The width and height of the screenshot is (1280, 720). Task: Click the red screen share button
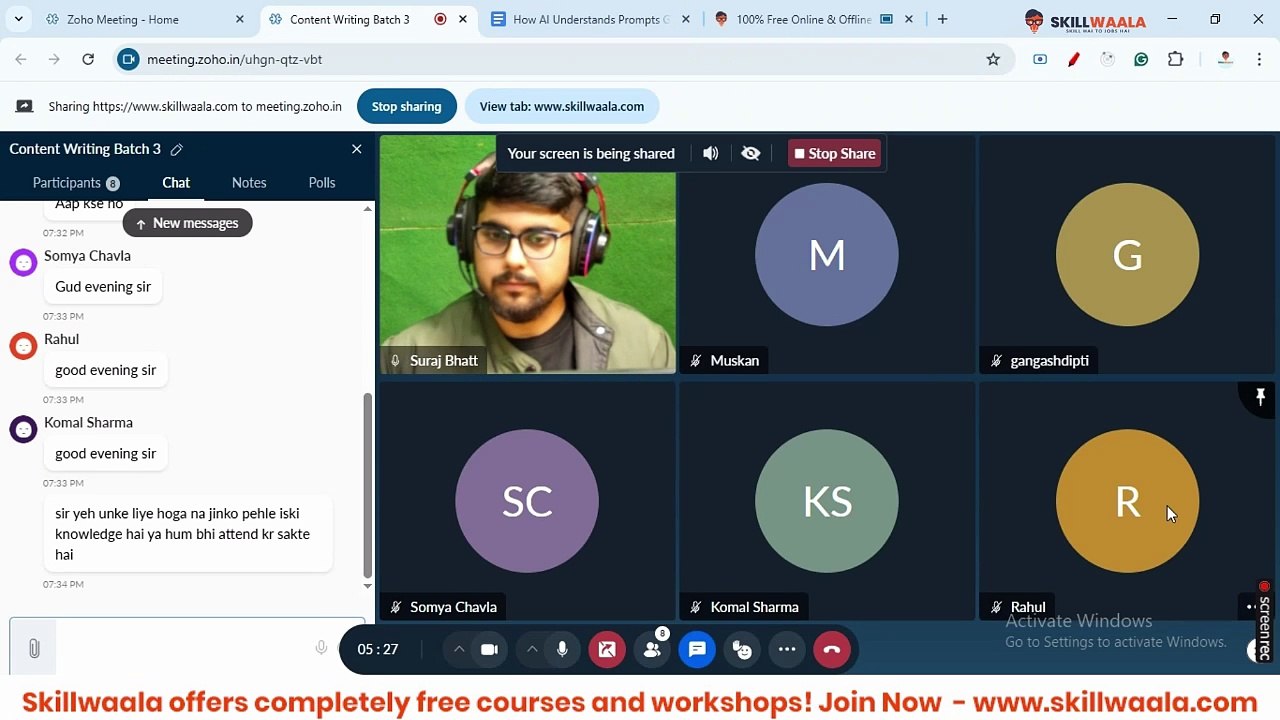point(607,649)
